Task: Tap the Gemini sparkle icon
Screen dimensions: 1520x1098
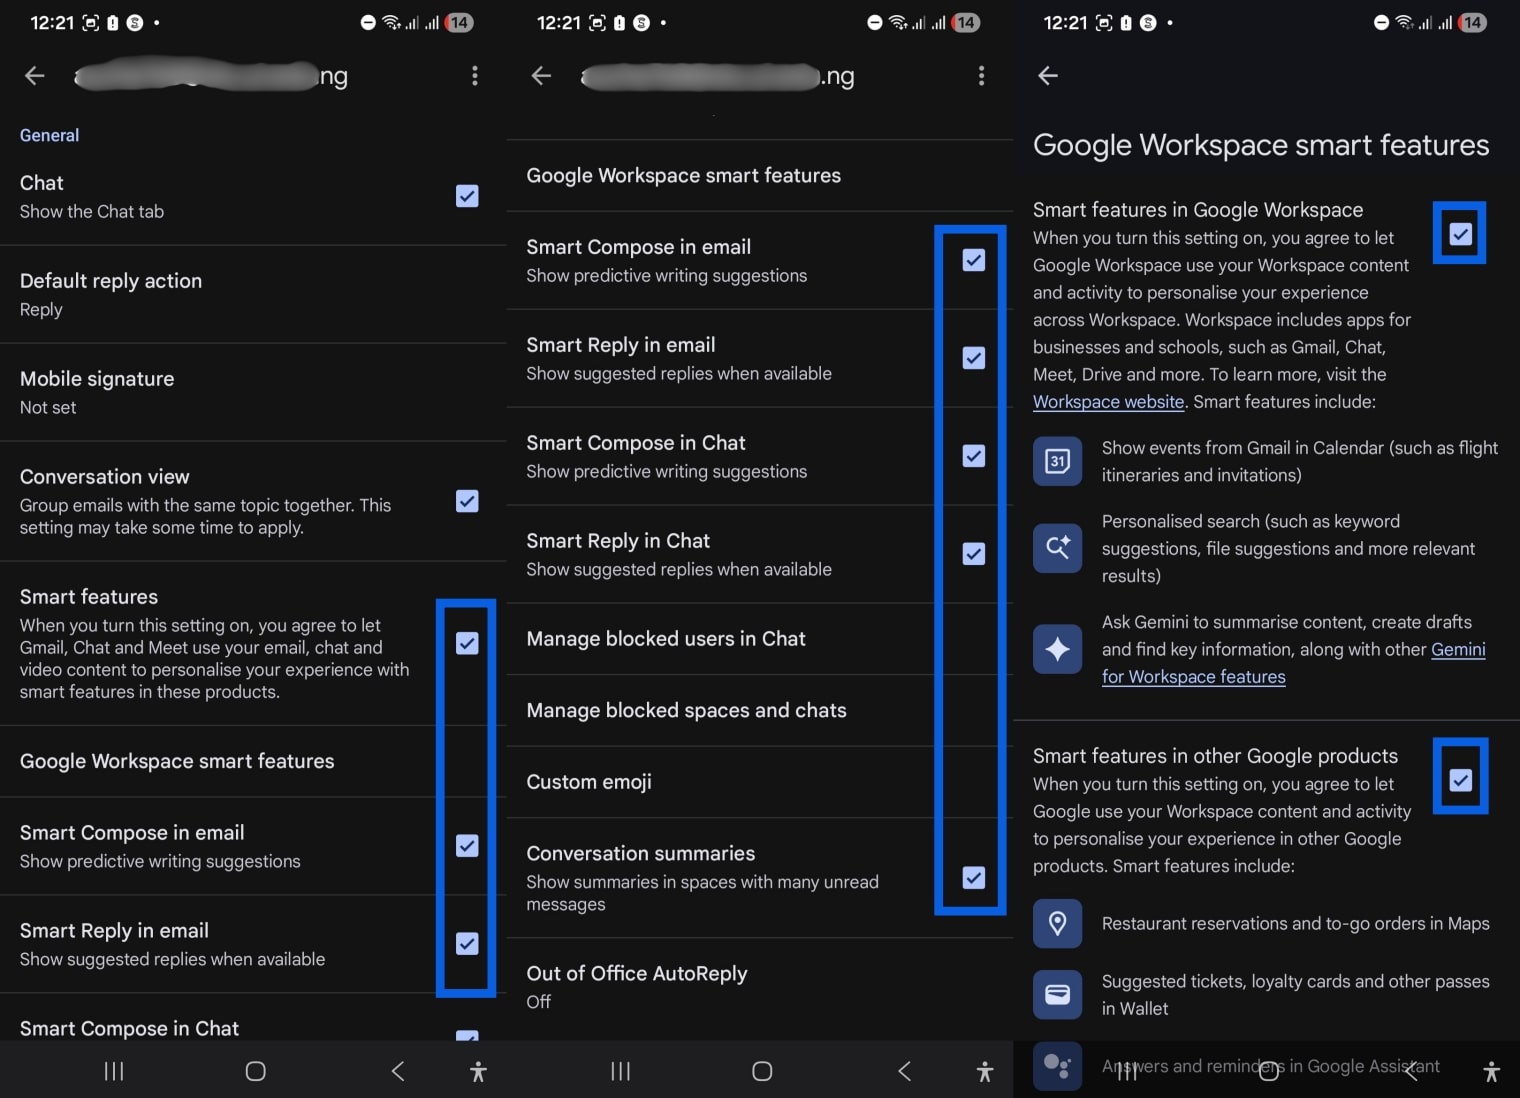Action: coord(1057,649)
